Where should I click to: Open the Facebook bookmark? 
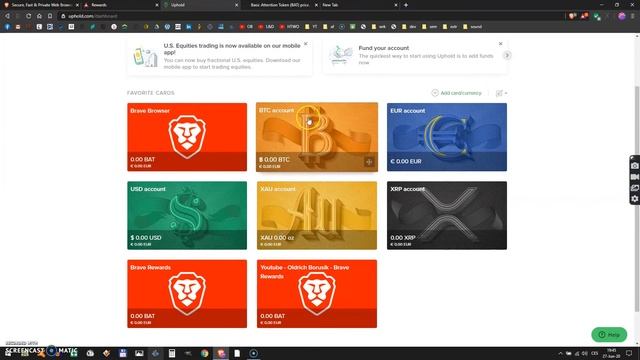tap(7, 27)
